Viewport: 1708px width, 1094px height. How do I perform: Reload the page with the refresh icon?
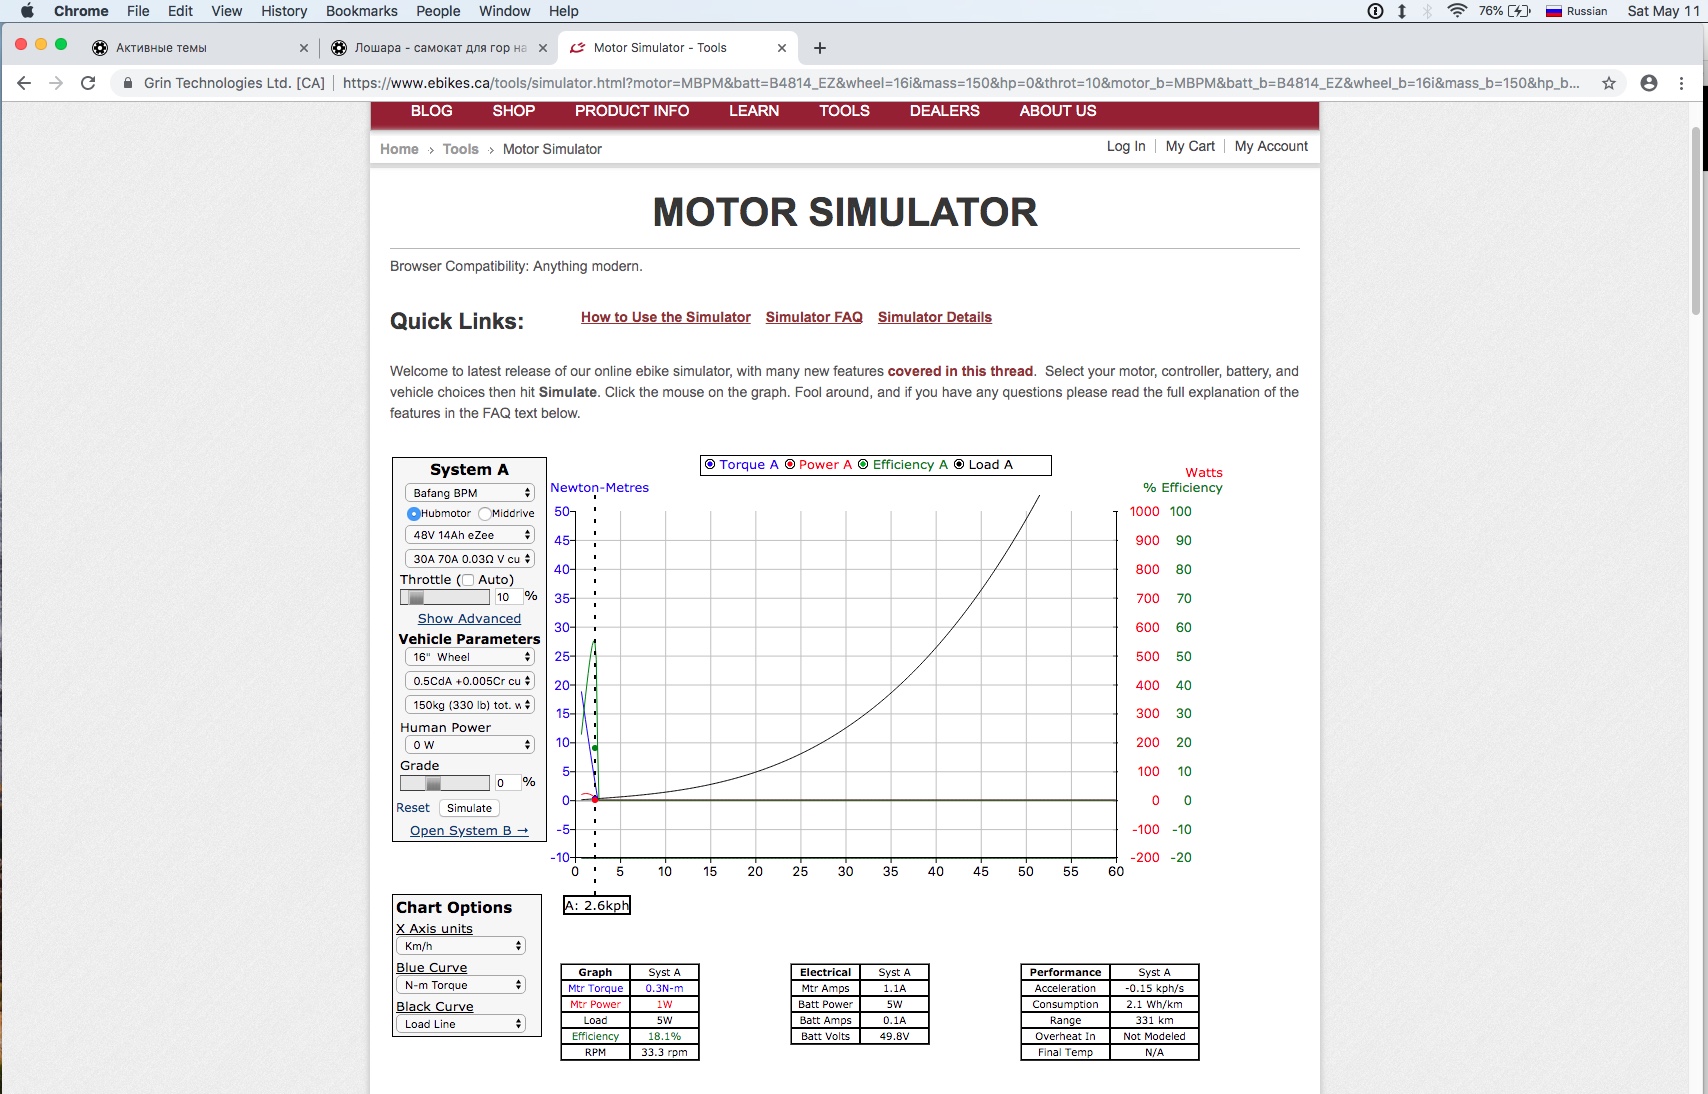tap(88, 83)
